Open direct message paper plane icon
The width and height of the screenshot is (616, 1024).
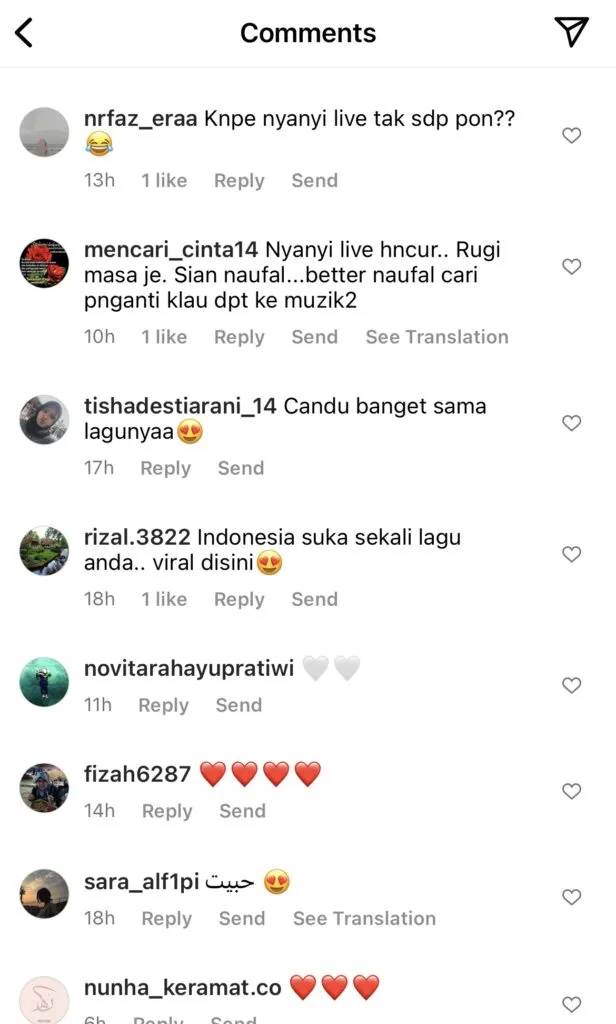pyautogui.click(x=572, y=32)
